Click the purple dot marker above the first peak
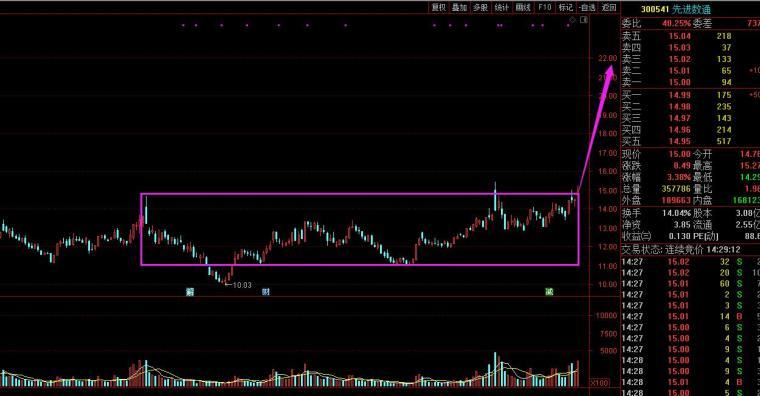Viewport: 760px width, 396px height. [183, 25]
